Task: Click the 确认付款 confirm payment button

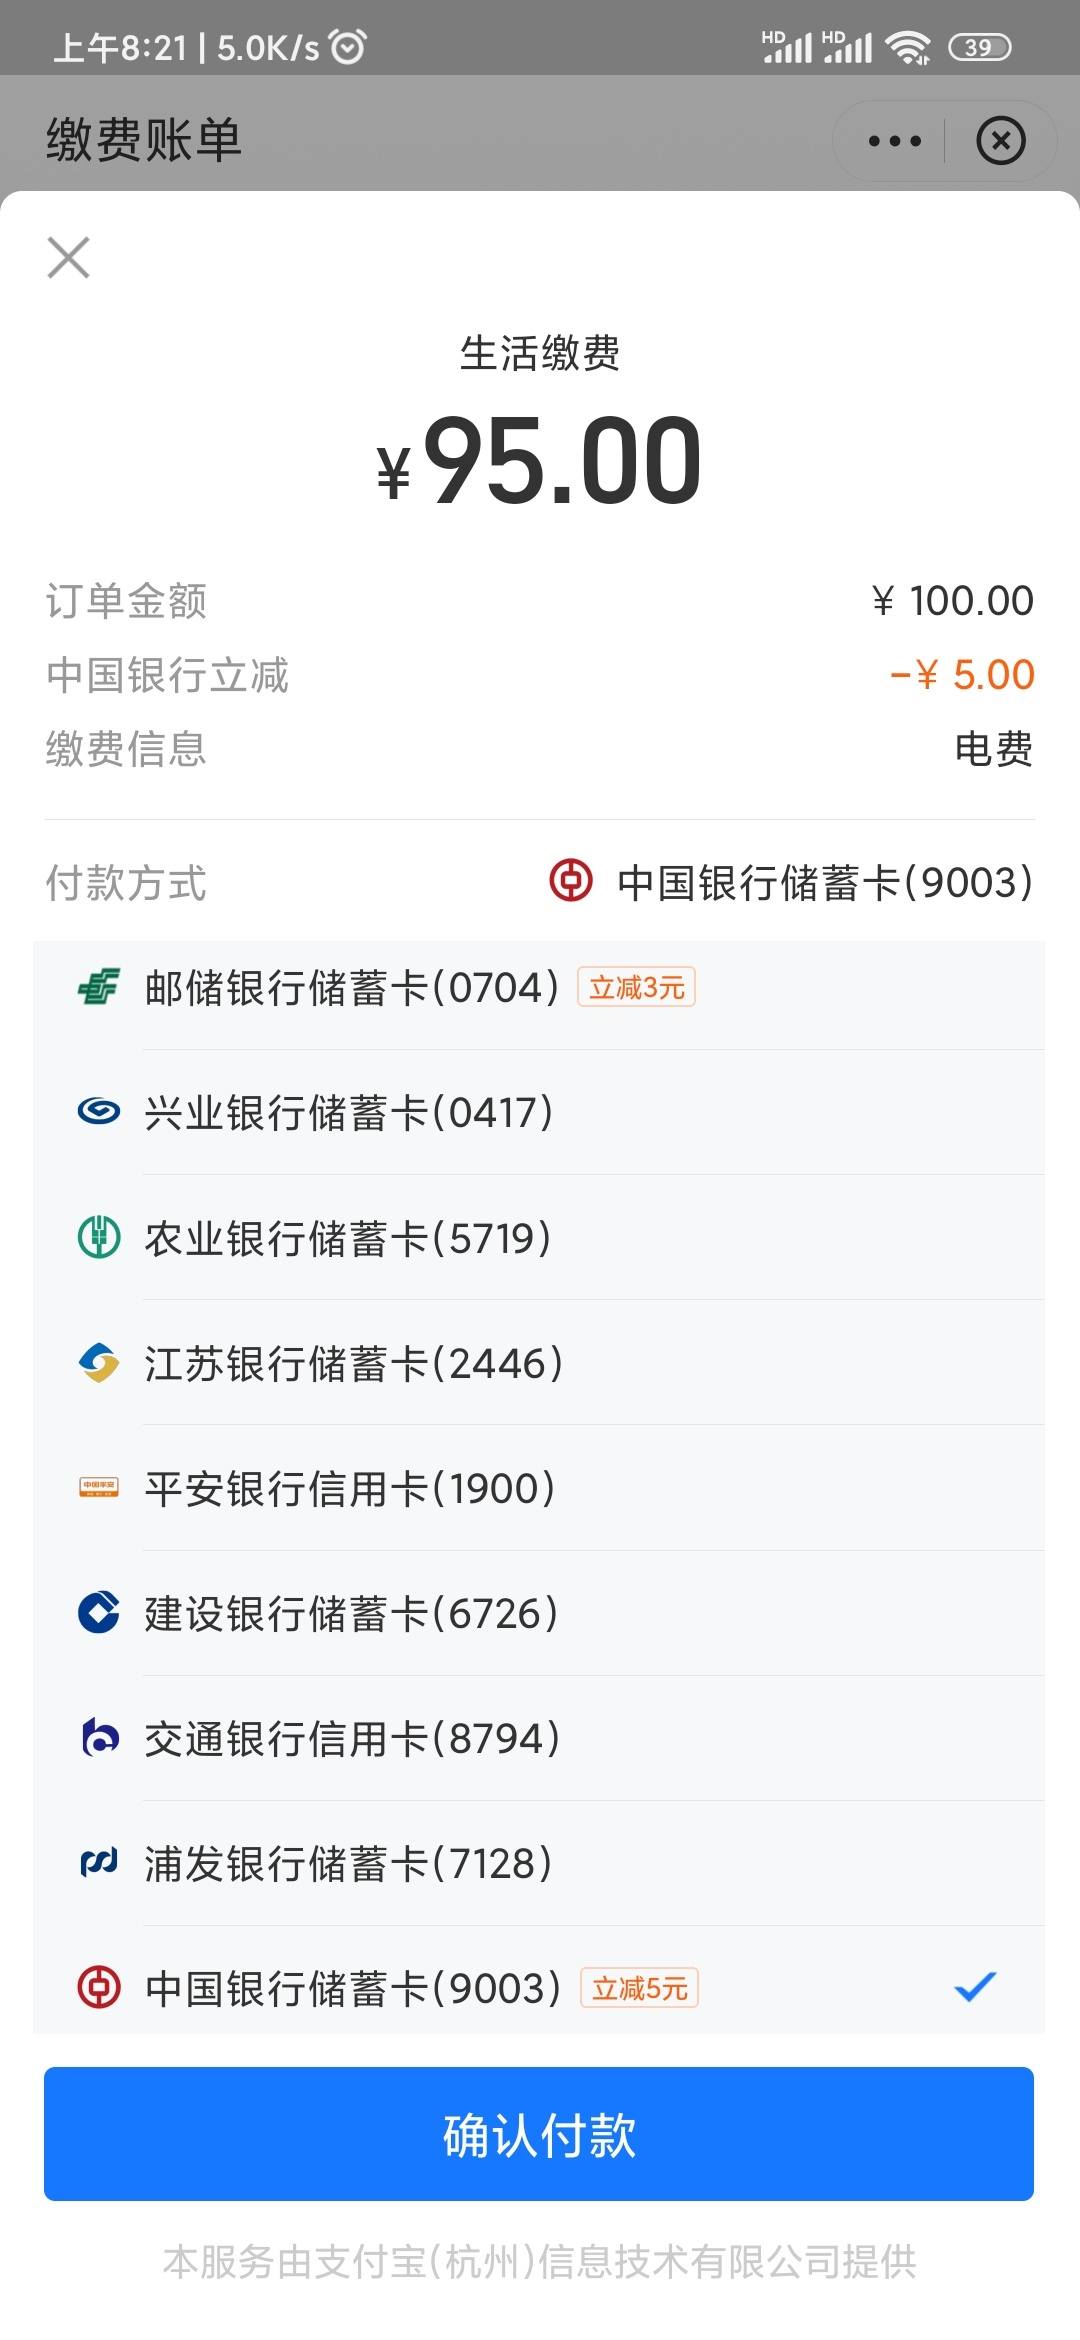Action: click(x=539, y=2134)
